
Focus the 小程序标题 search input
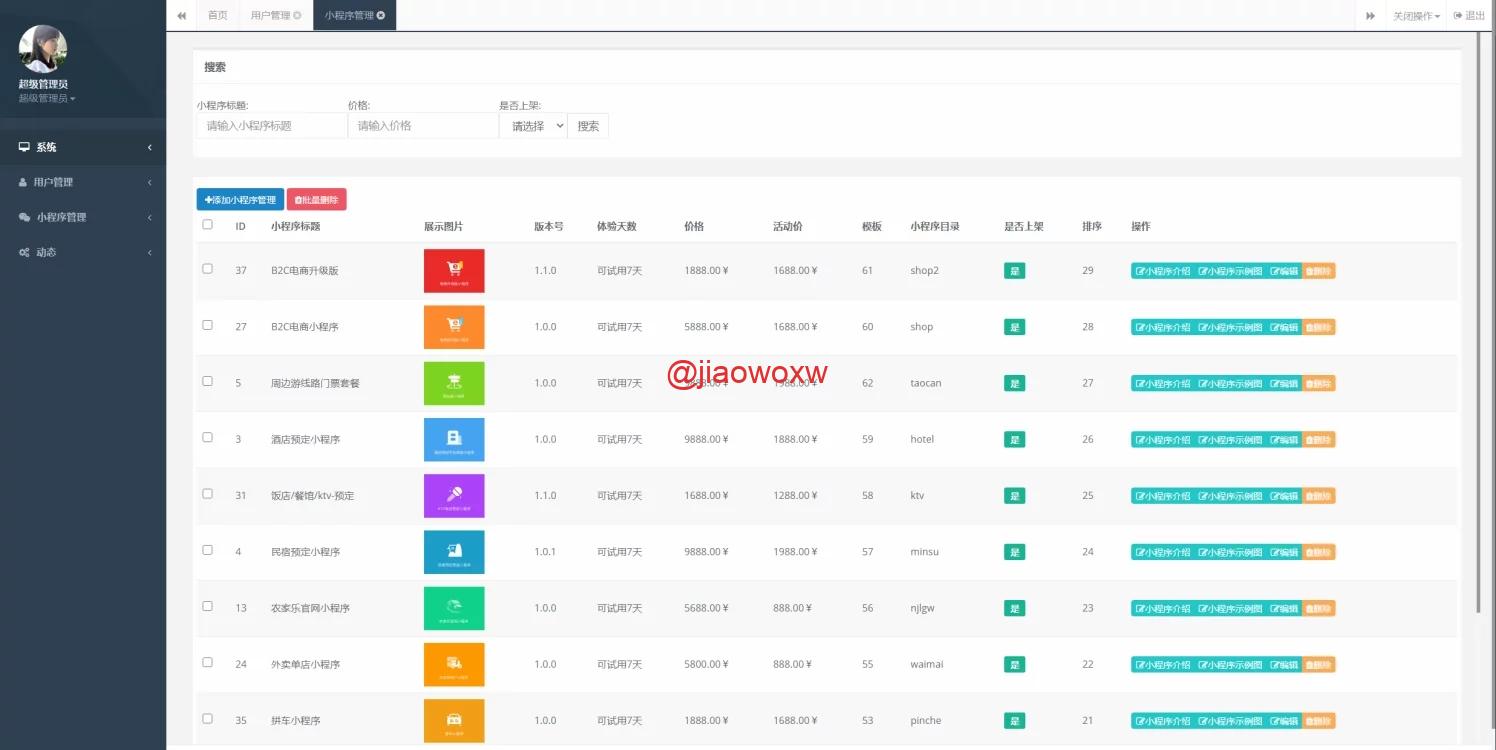[272, 126]
